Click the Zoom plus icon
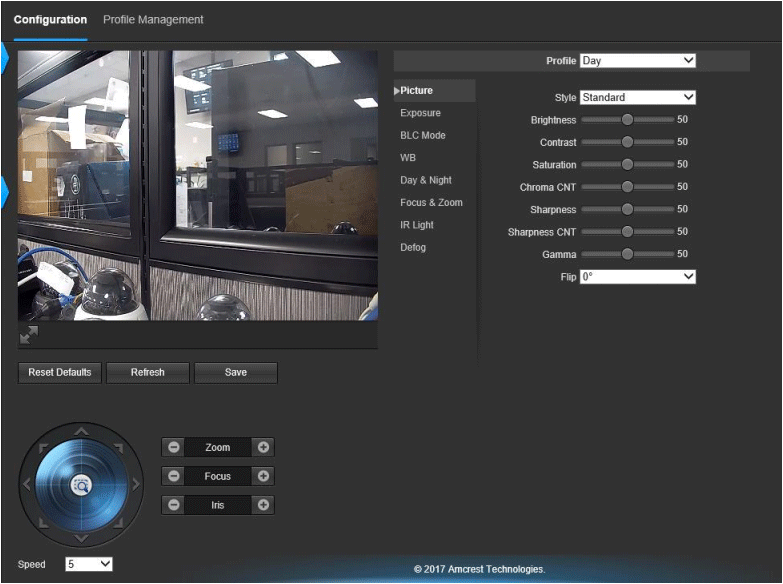Viewport: 783px width, 584px height. (x=263, y=447)
